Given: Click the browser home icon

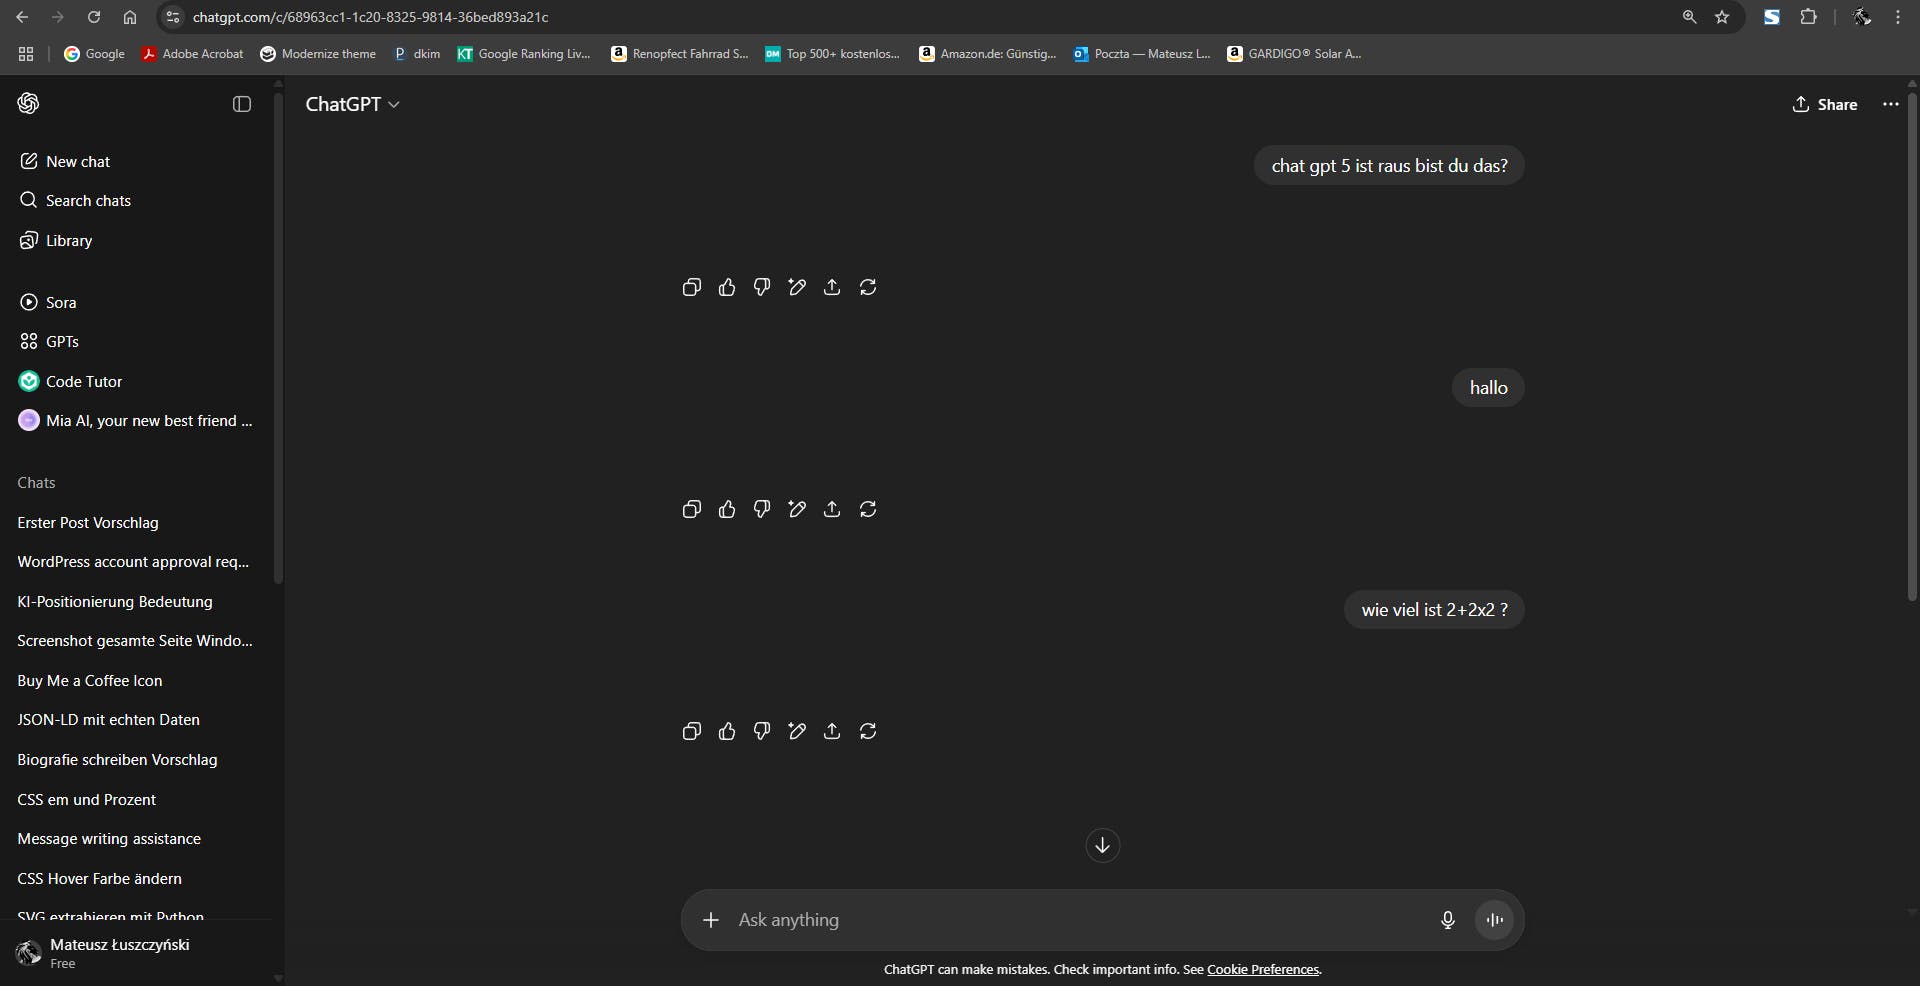Looking at the screenshot, I should click(x=130, y=17).
